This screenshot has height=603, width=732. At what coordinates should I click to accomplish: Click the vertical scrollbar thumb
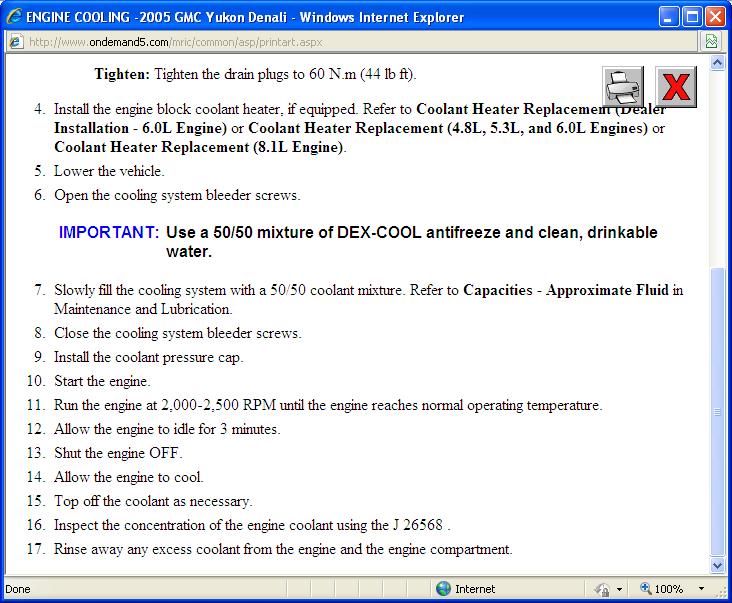coord(717,412)
